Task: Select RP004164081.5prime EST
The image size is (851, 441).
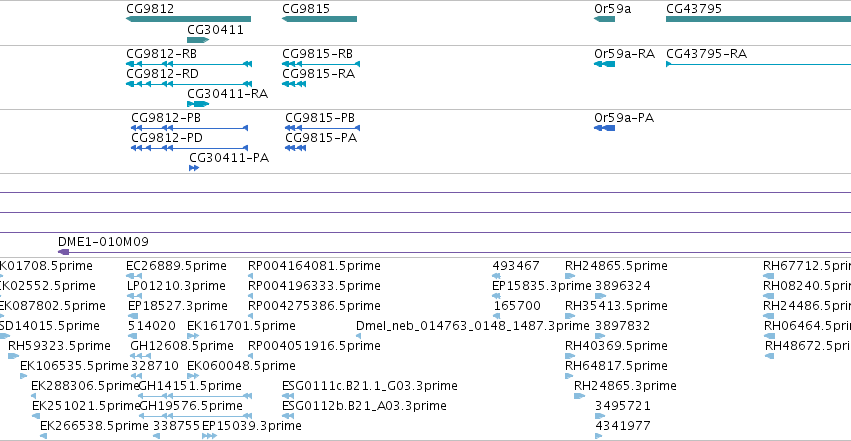Action: (250, 276)
